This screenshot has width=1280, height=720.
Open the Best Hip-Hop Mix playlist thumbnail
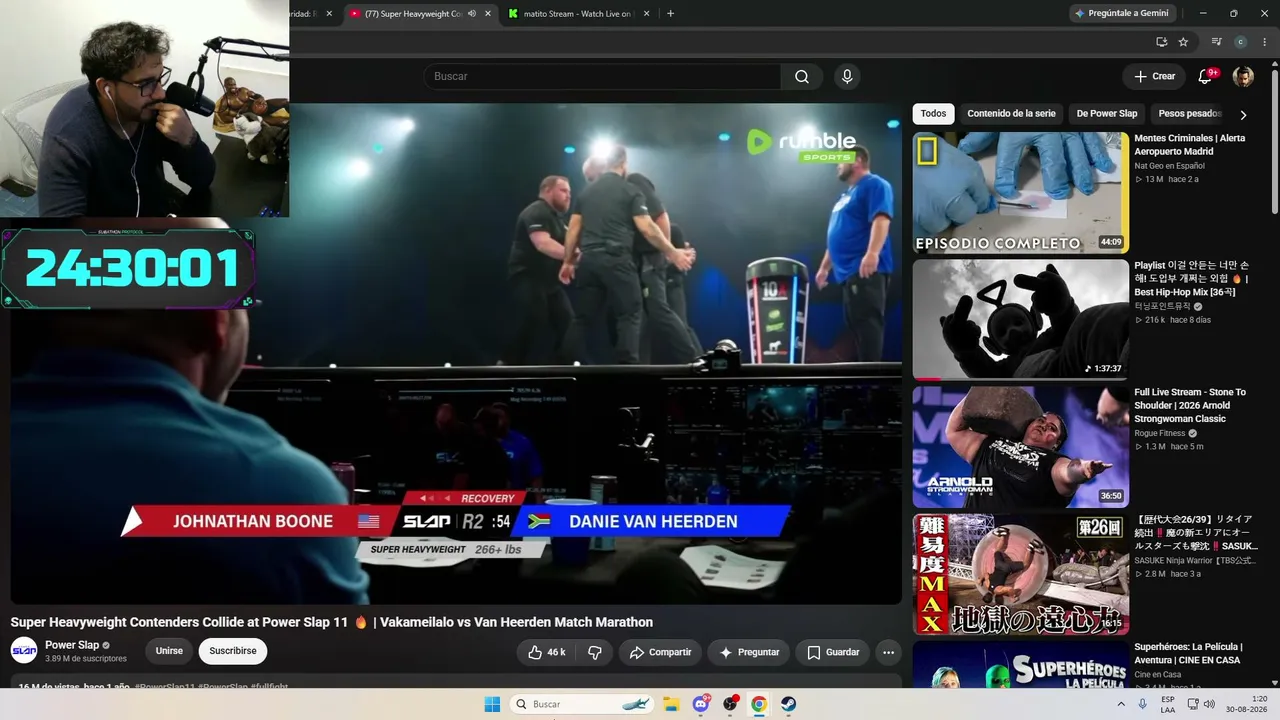[x=1020, y=320]
